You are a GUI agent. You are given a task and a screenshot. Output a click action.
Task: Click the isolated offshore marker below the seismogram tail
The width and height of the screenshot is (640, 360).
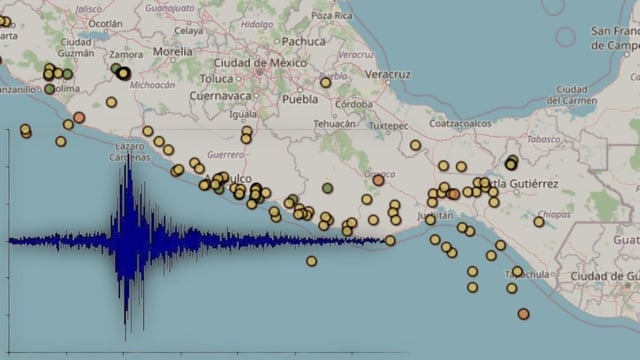[x=311, y=261]
